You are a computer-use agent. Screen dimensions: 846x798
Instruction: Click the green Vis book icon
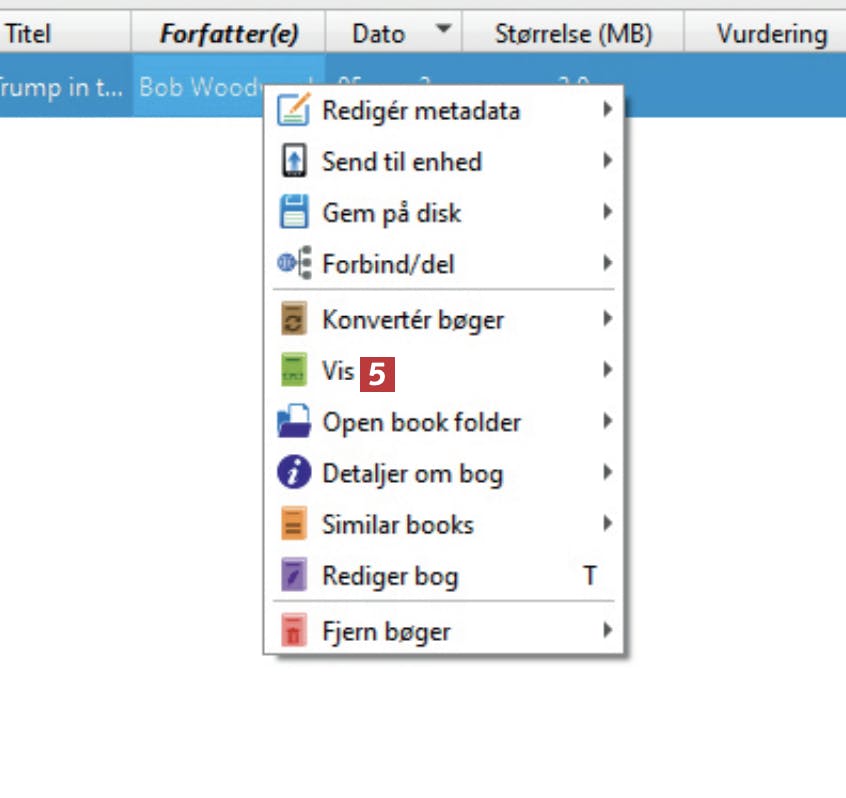[294, 371]
